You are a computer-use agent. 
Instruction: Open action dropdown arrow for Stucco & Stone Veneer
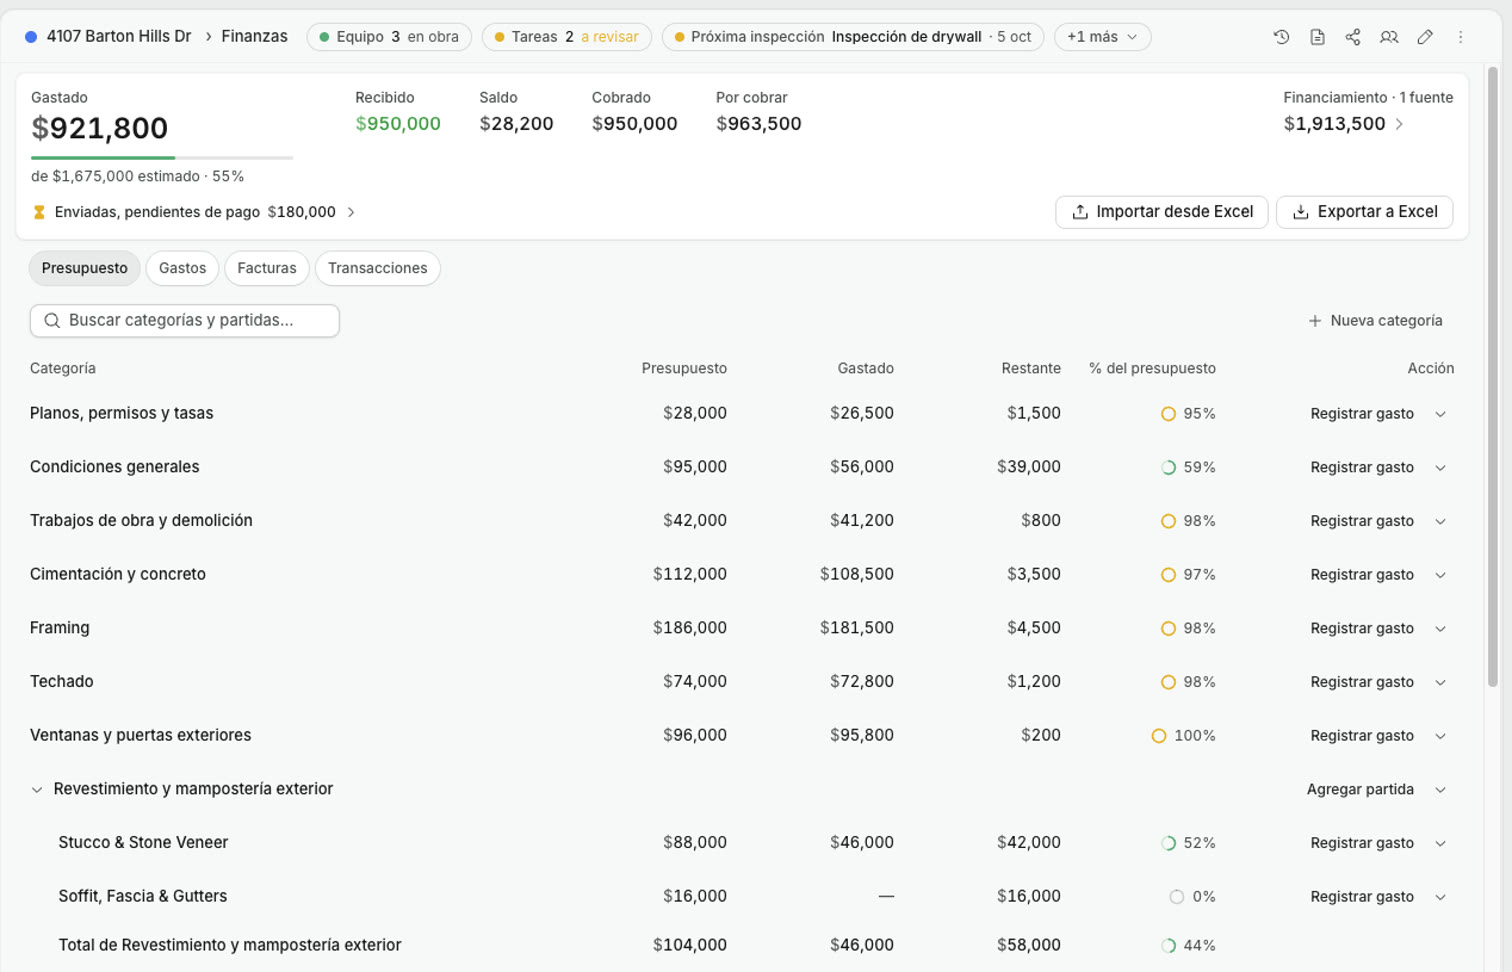click(x=1441, y=844)
